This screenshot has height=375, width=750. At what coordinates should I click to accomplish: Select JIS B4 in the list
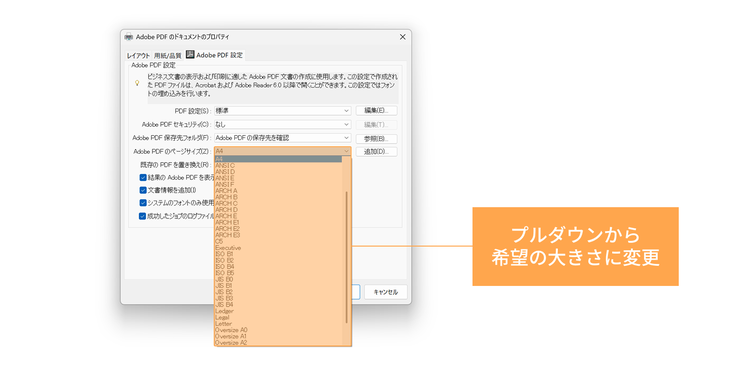278,305
